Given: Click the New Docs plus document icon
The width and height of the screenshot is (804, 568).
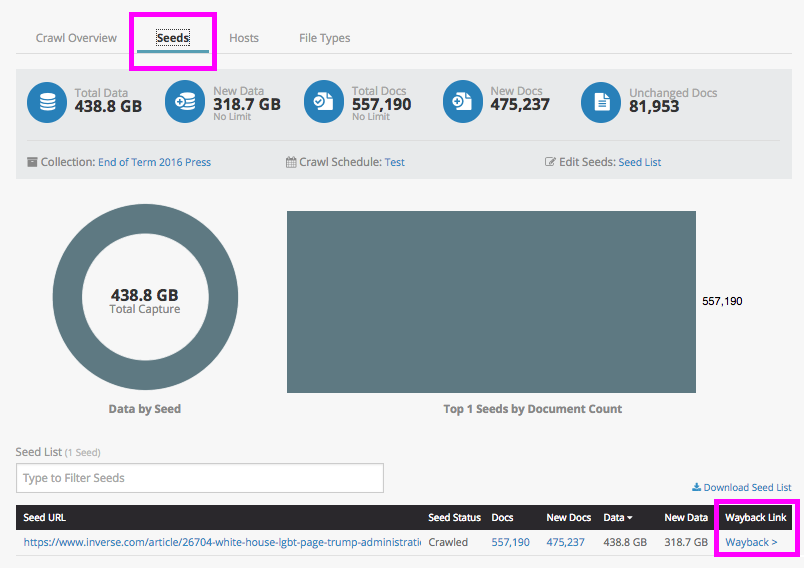Looking at the screenshot, I should pyautogui.click(x=463, y=102).
